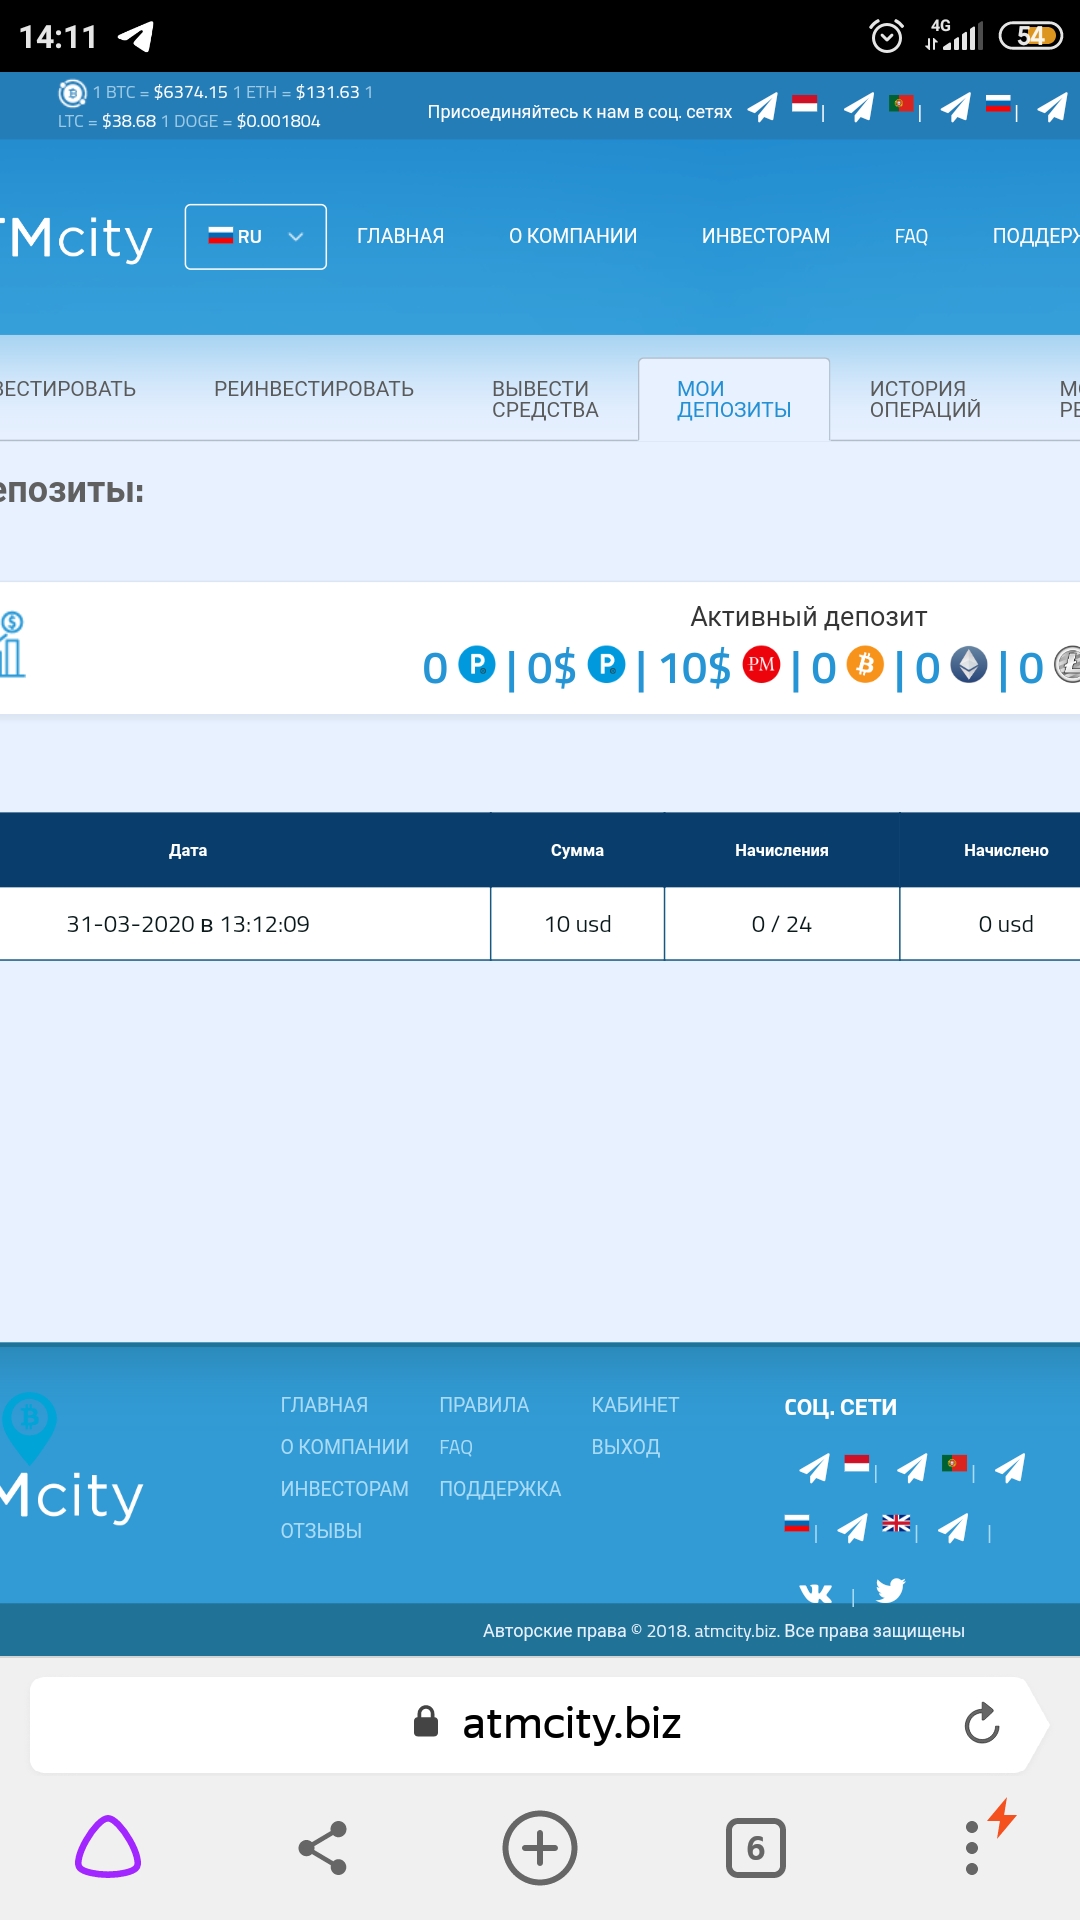This screenshot has width=1080, height=1920.
Task: Reload the page with the refresh icon
Action: pyautogui.click(x=982, y=1723)
